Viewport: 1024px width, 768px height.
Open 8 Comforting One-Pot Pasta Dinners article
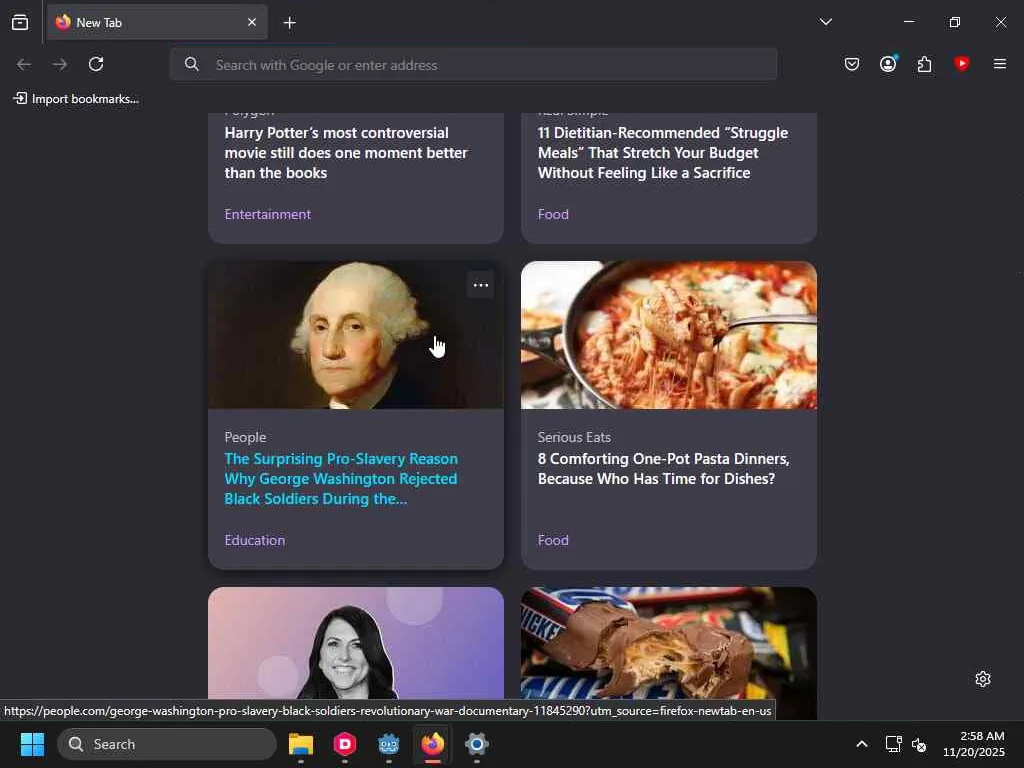[x=663, y=469]
